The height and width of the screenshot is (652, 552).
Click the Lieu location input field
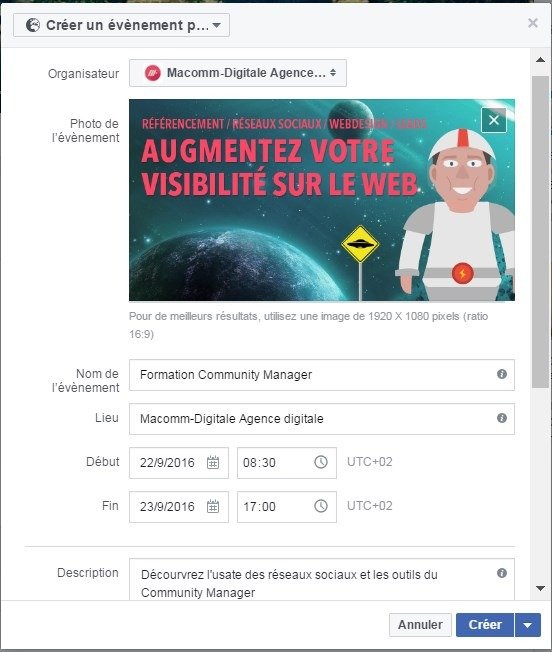click(322, 419)
